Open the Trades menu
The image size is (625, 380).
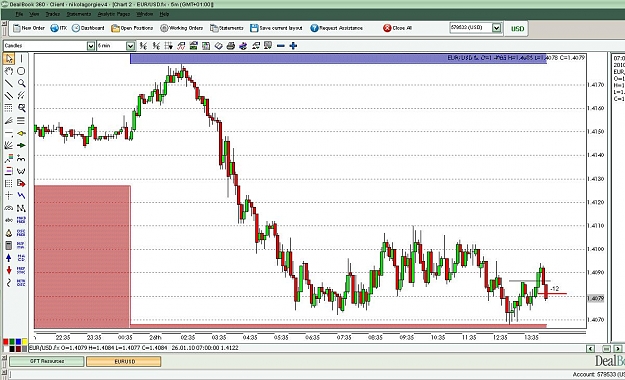pos(53,14)
